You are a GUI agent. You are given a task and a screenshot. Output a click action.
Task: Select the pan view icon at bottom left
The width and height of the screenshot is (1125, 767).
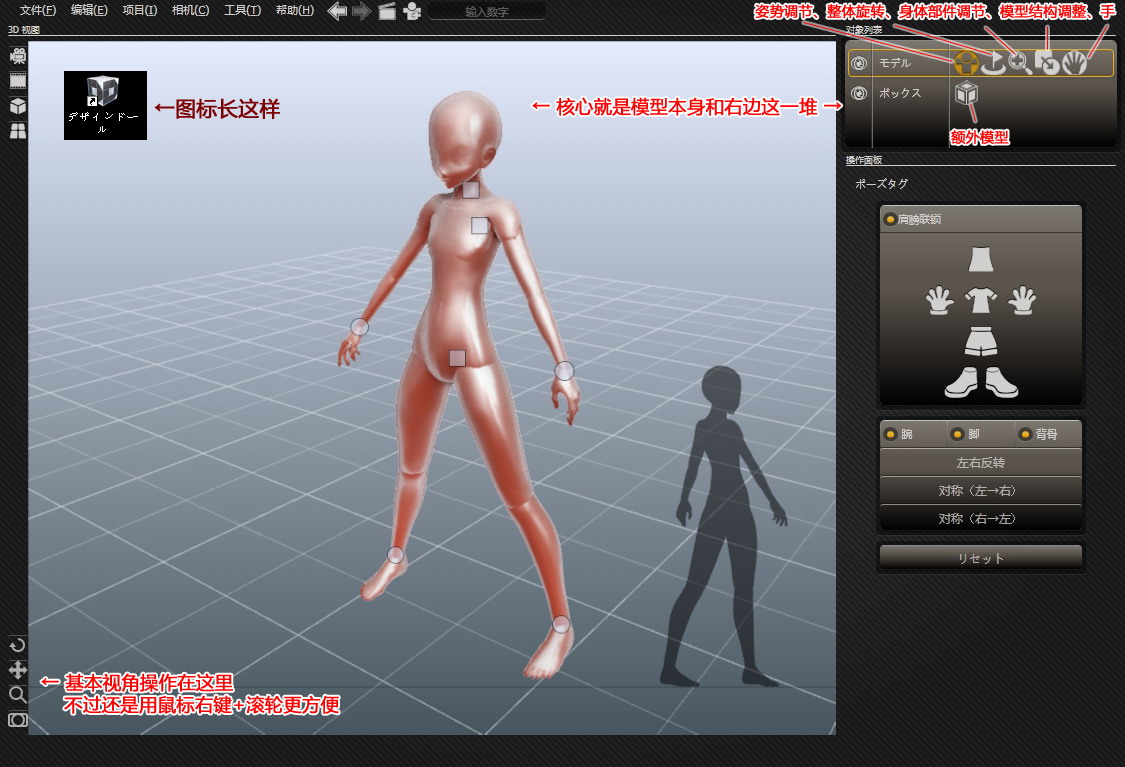tap(16, 672)
